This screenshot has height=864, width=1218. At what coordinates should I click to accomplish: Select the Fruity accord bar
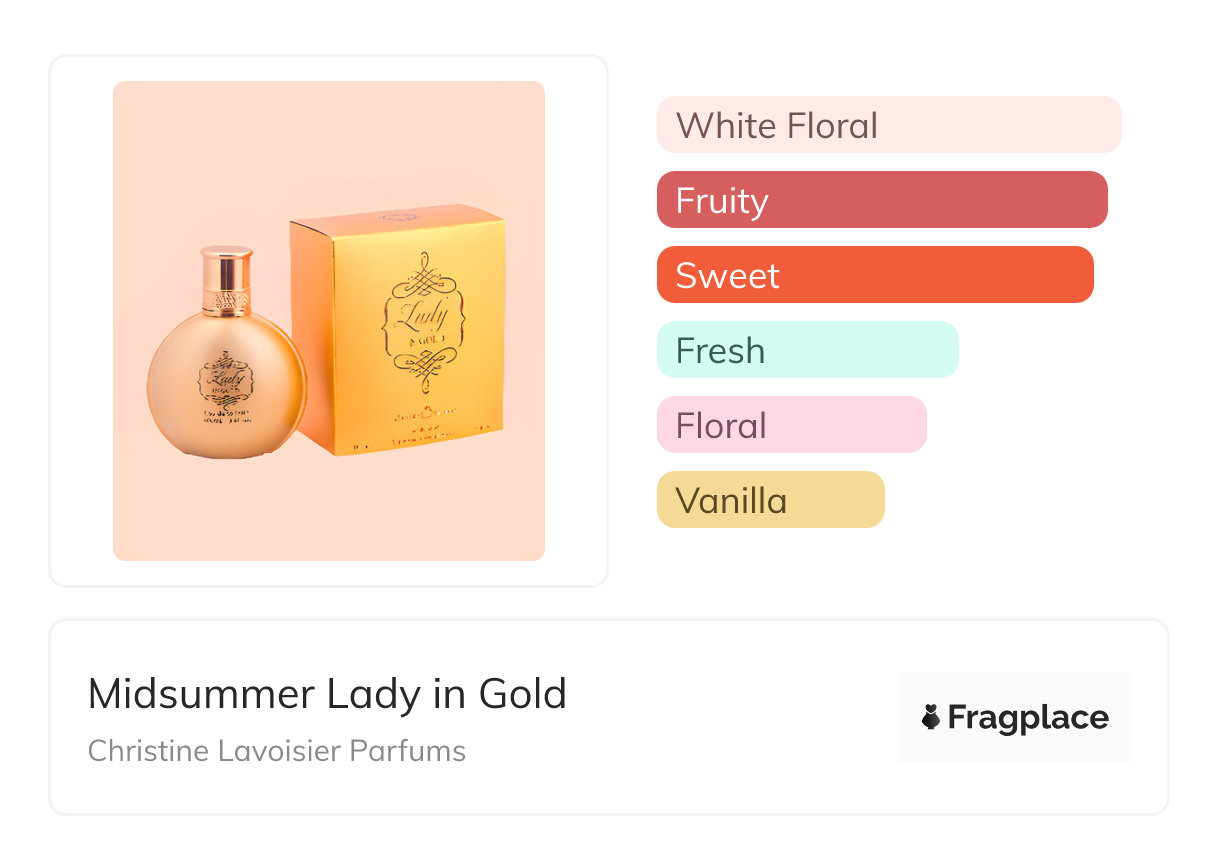(881, 200)
